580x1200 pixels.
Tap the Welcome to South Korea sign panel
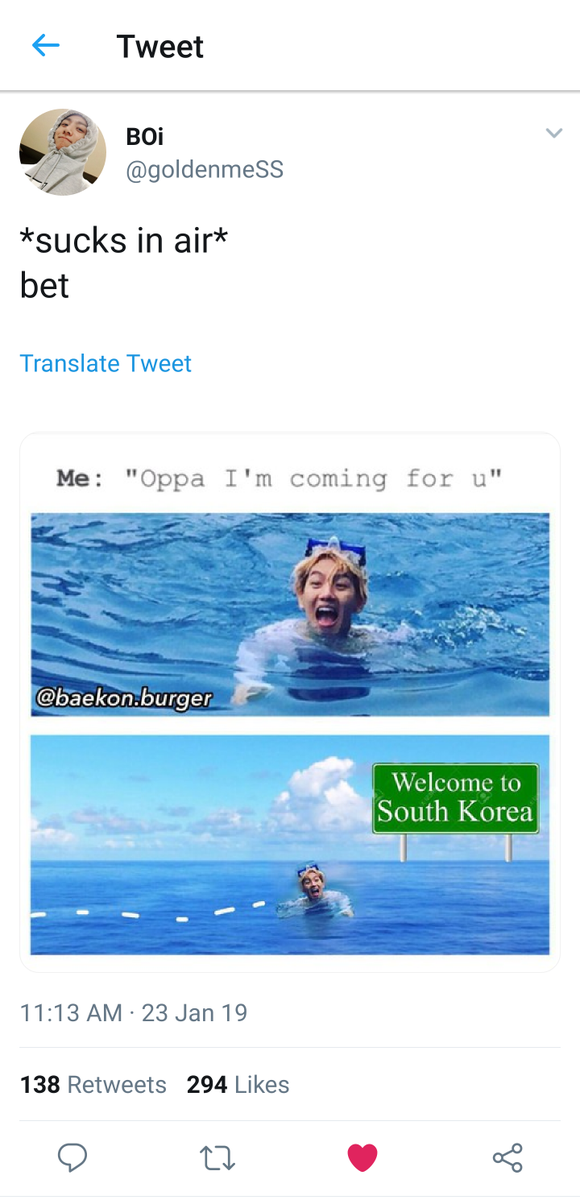tap(455, 798)
